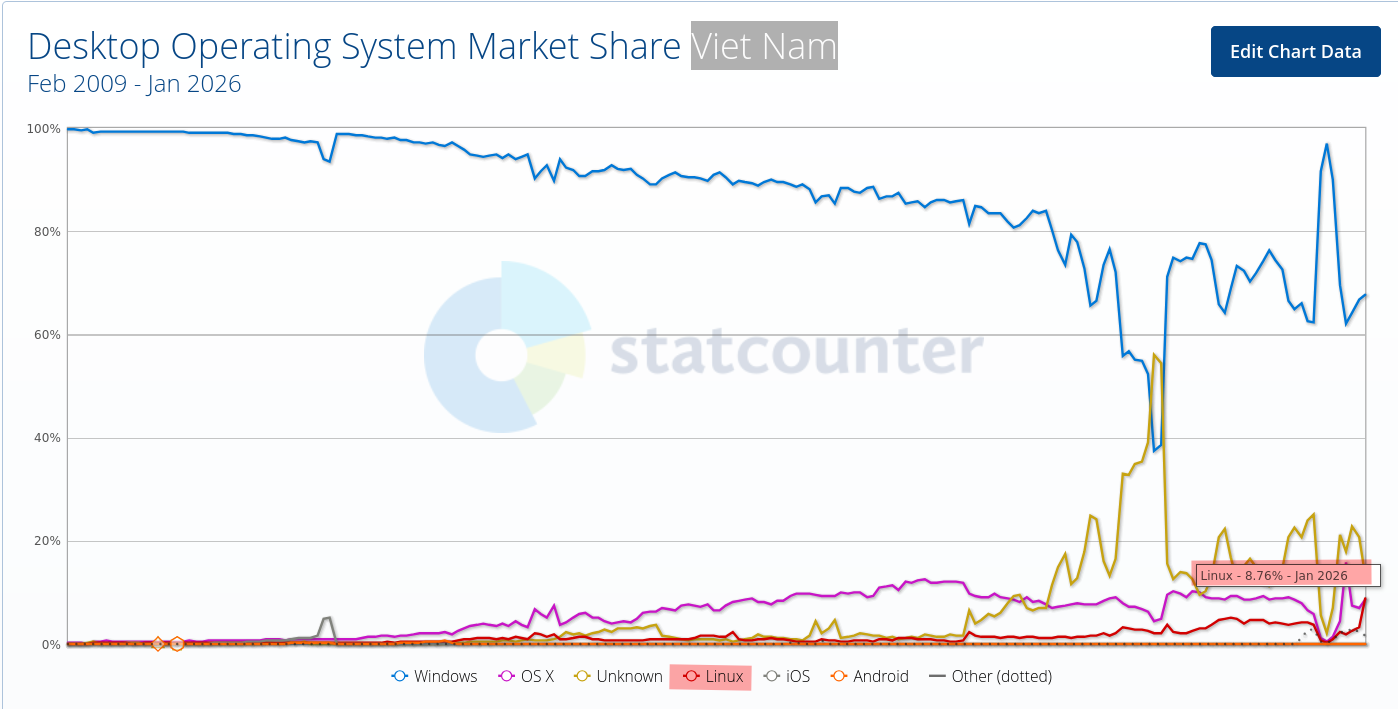
Task: Select the Windows legend diamond icon
Action: 401,676
